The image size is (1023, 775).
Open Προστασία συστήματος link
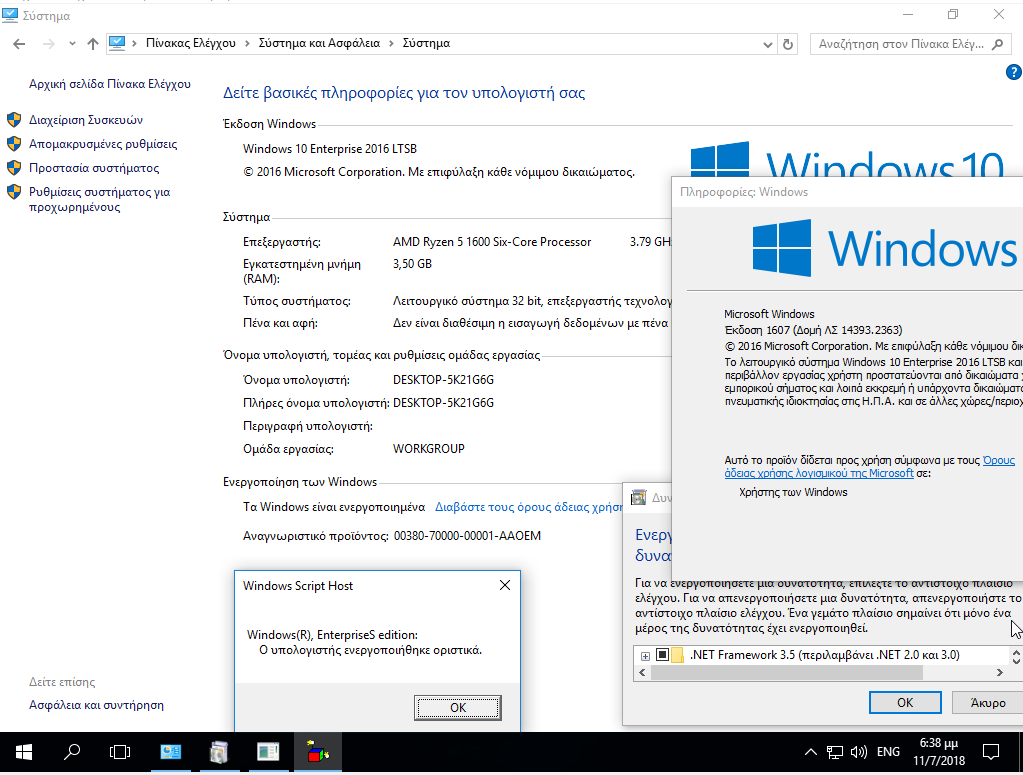pyautogui.click(x=94, y=168)
